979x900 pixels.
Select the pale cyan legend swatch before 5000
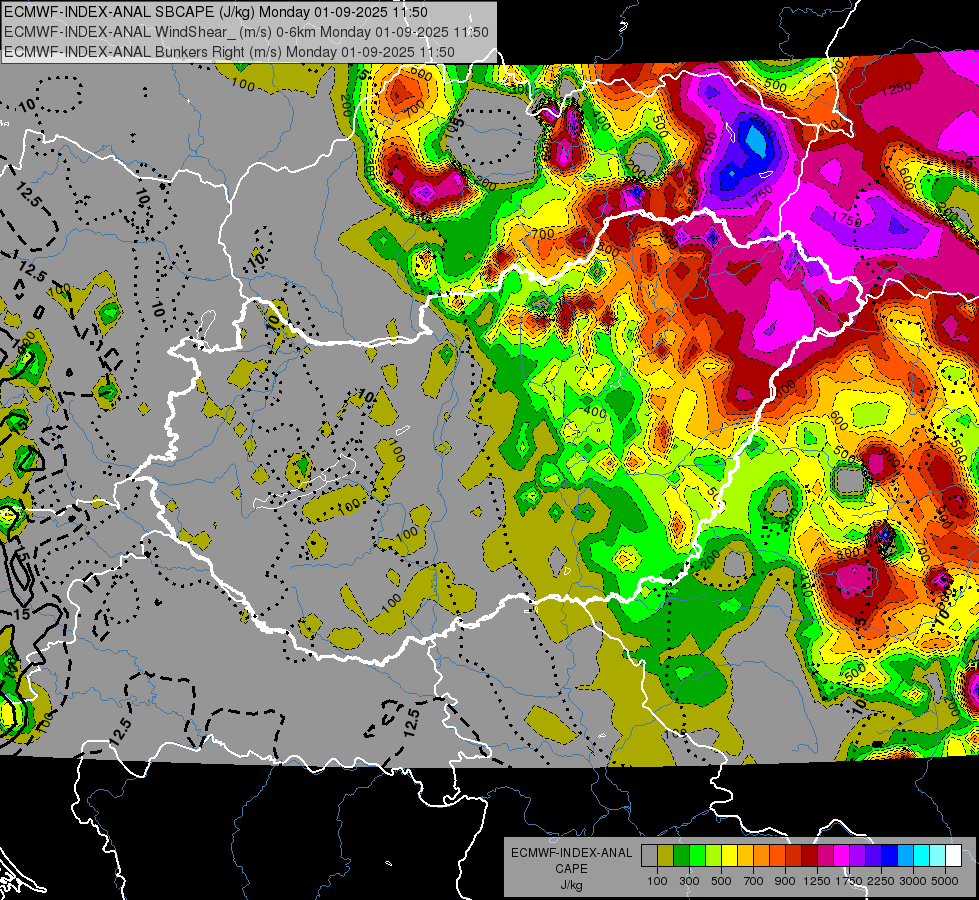938,855
